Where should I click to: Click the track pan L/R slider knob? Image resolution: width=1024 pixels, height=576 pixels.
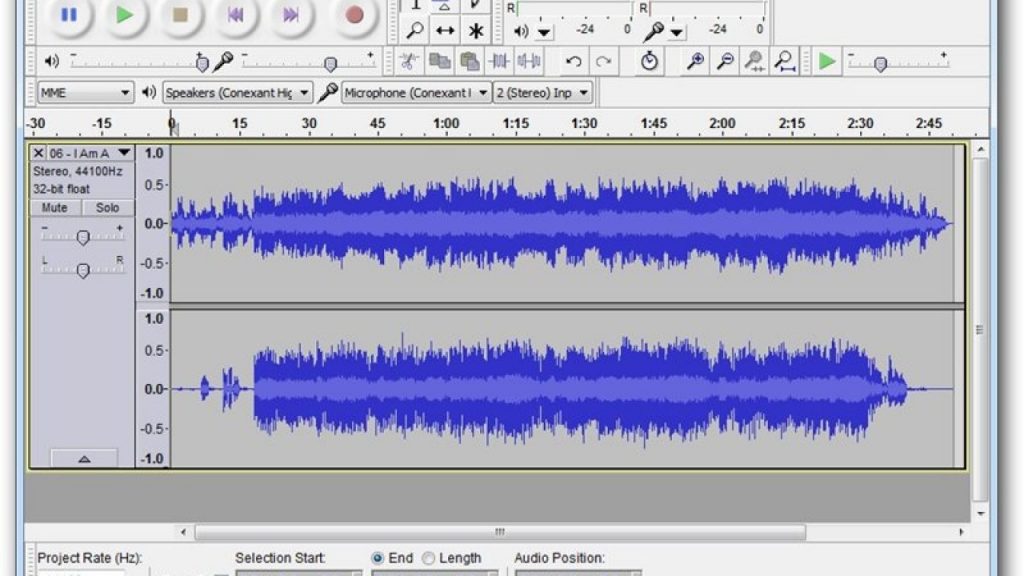tap(83, 270)
